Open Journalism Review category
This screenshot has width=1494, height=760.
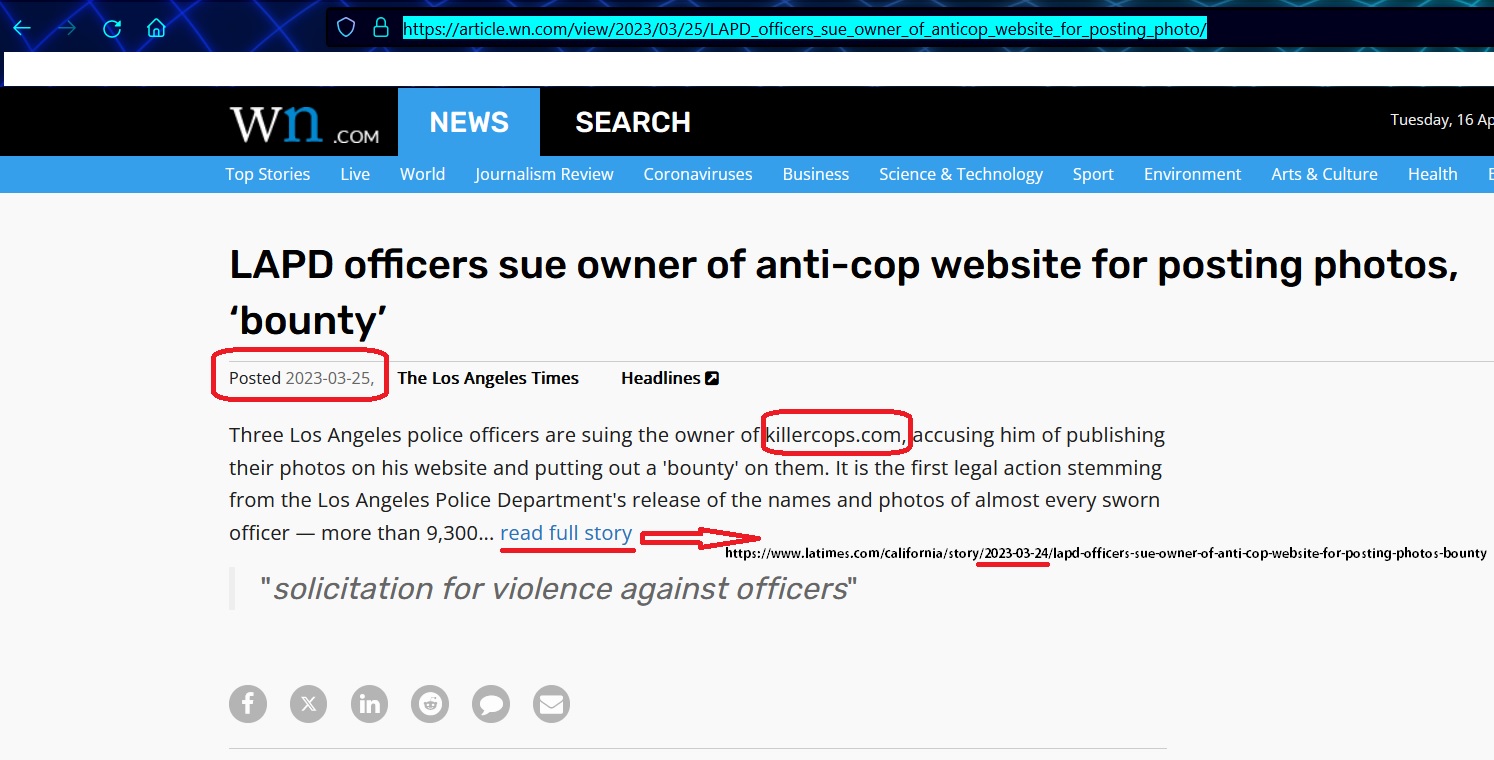(544, 174)
